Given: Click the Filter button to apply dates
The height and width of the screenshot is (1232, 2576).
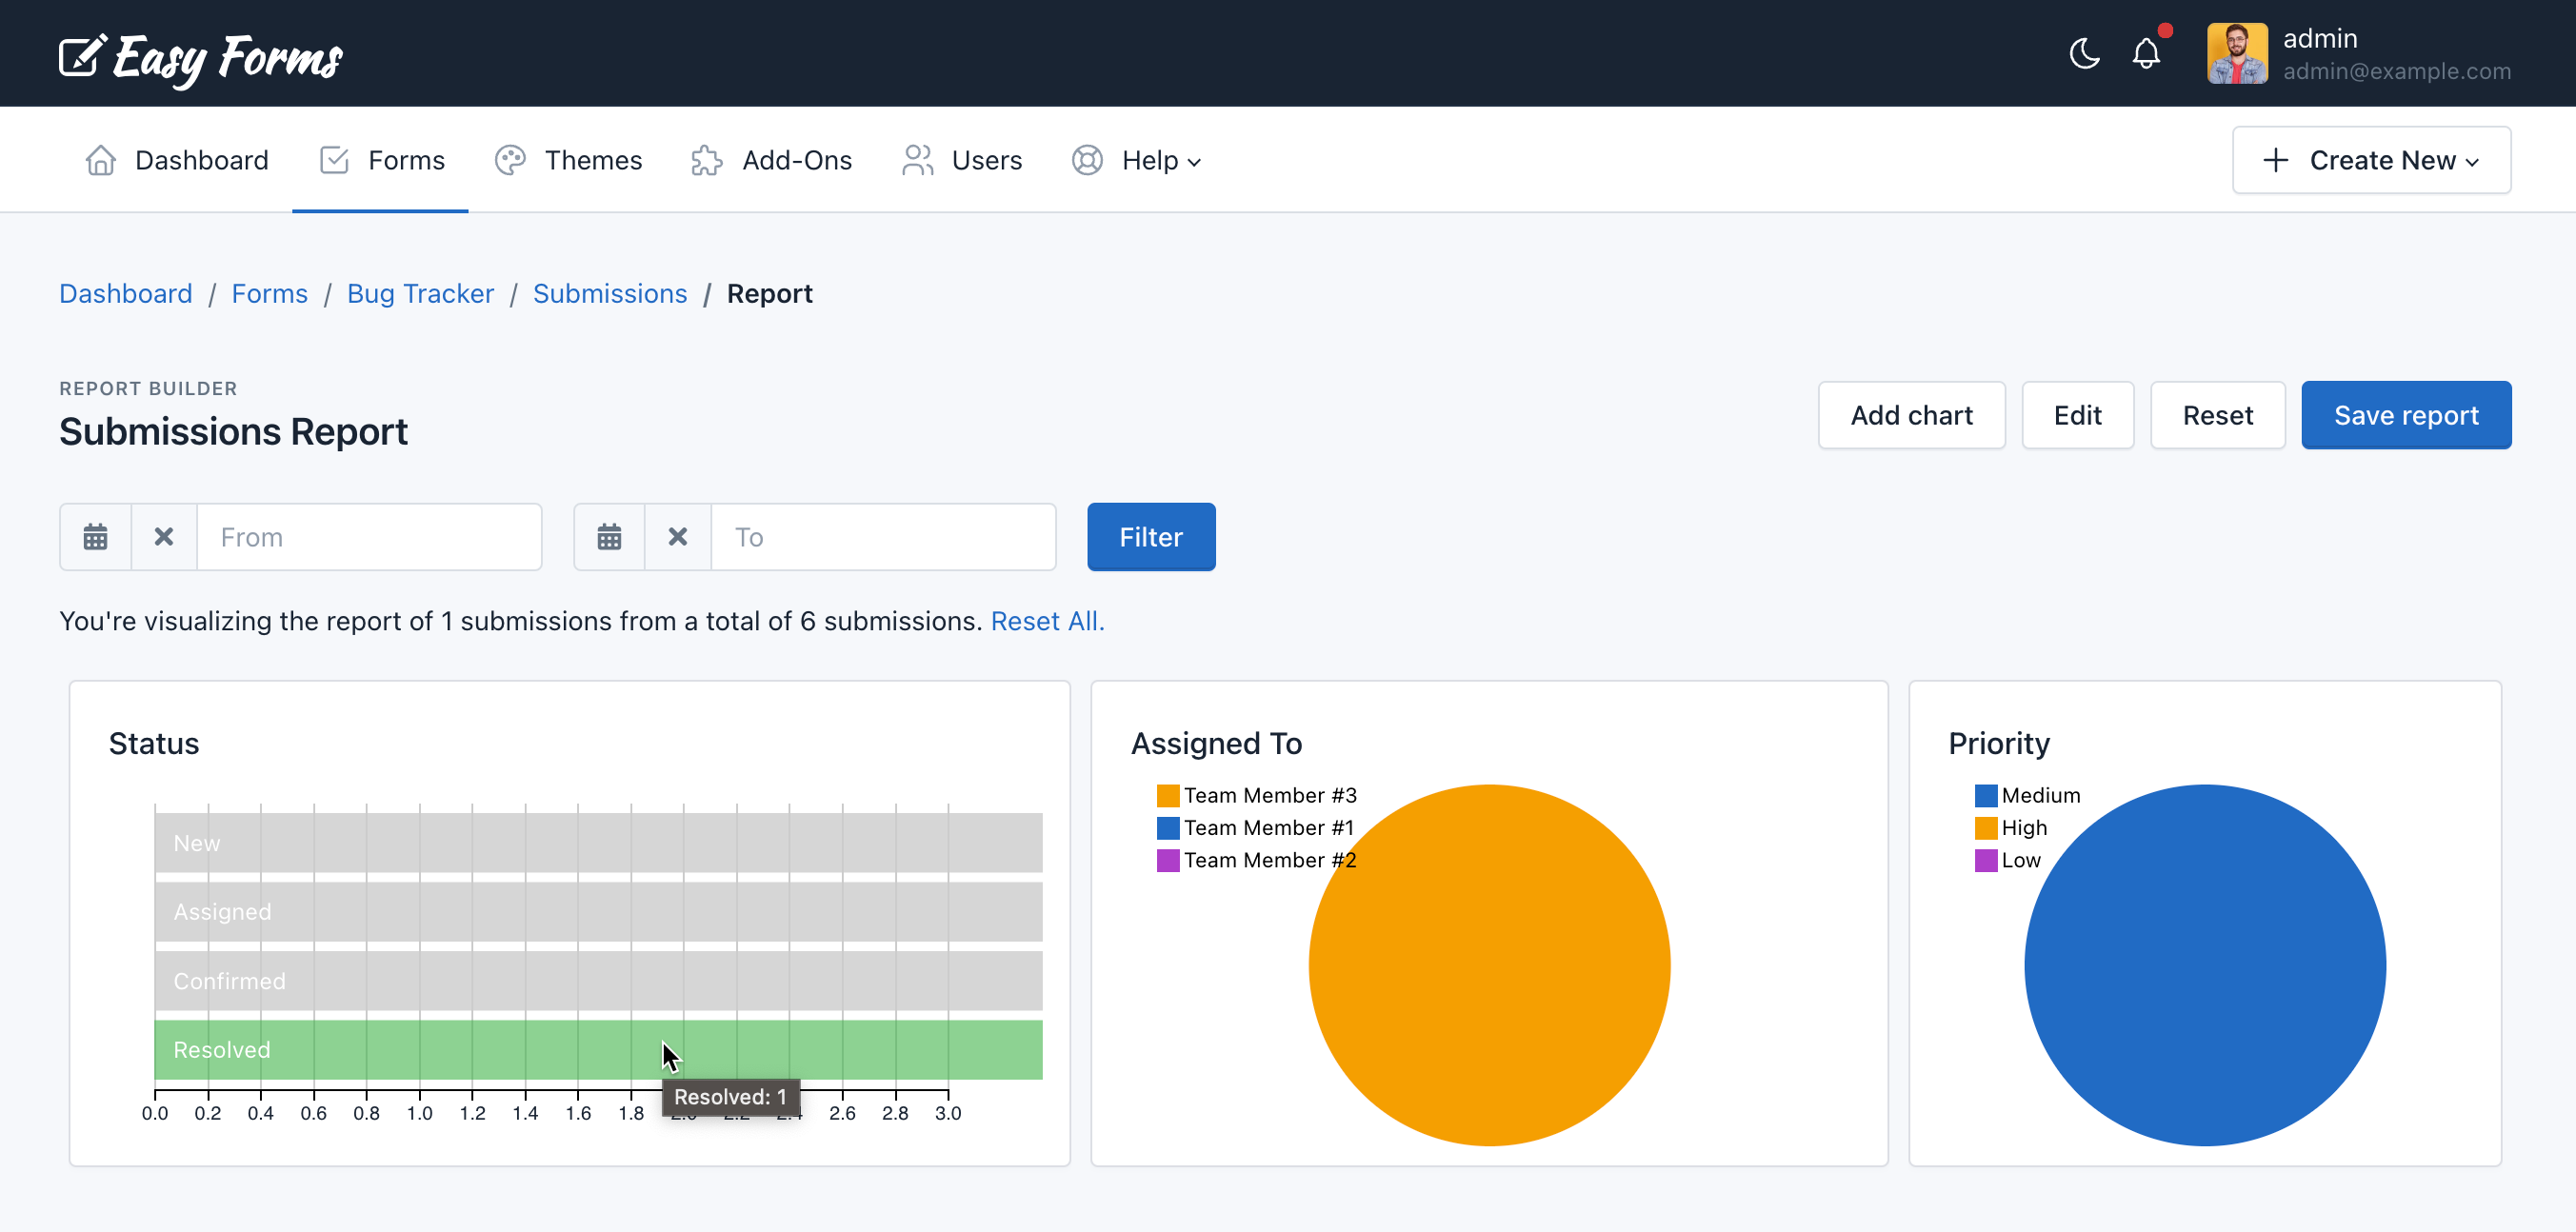Looking at the screenshot, I should click(x=1150, y=537).
